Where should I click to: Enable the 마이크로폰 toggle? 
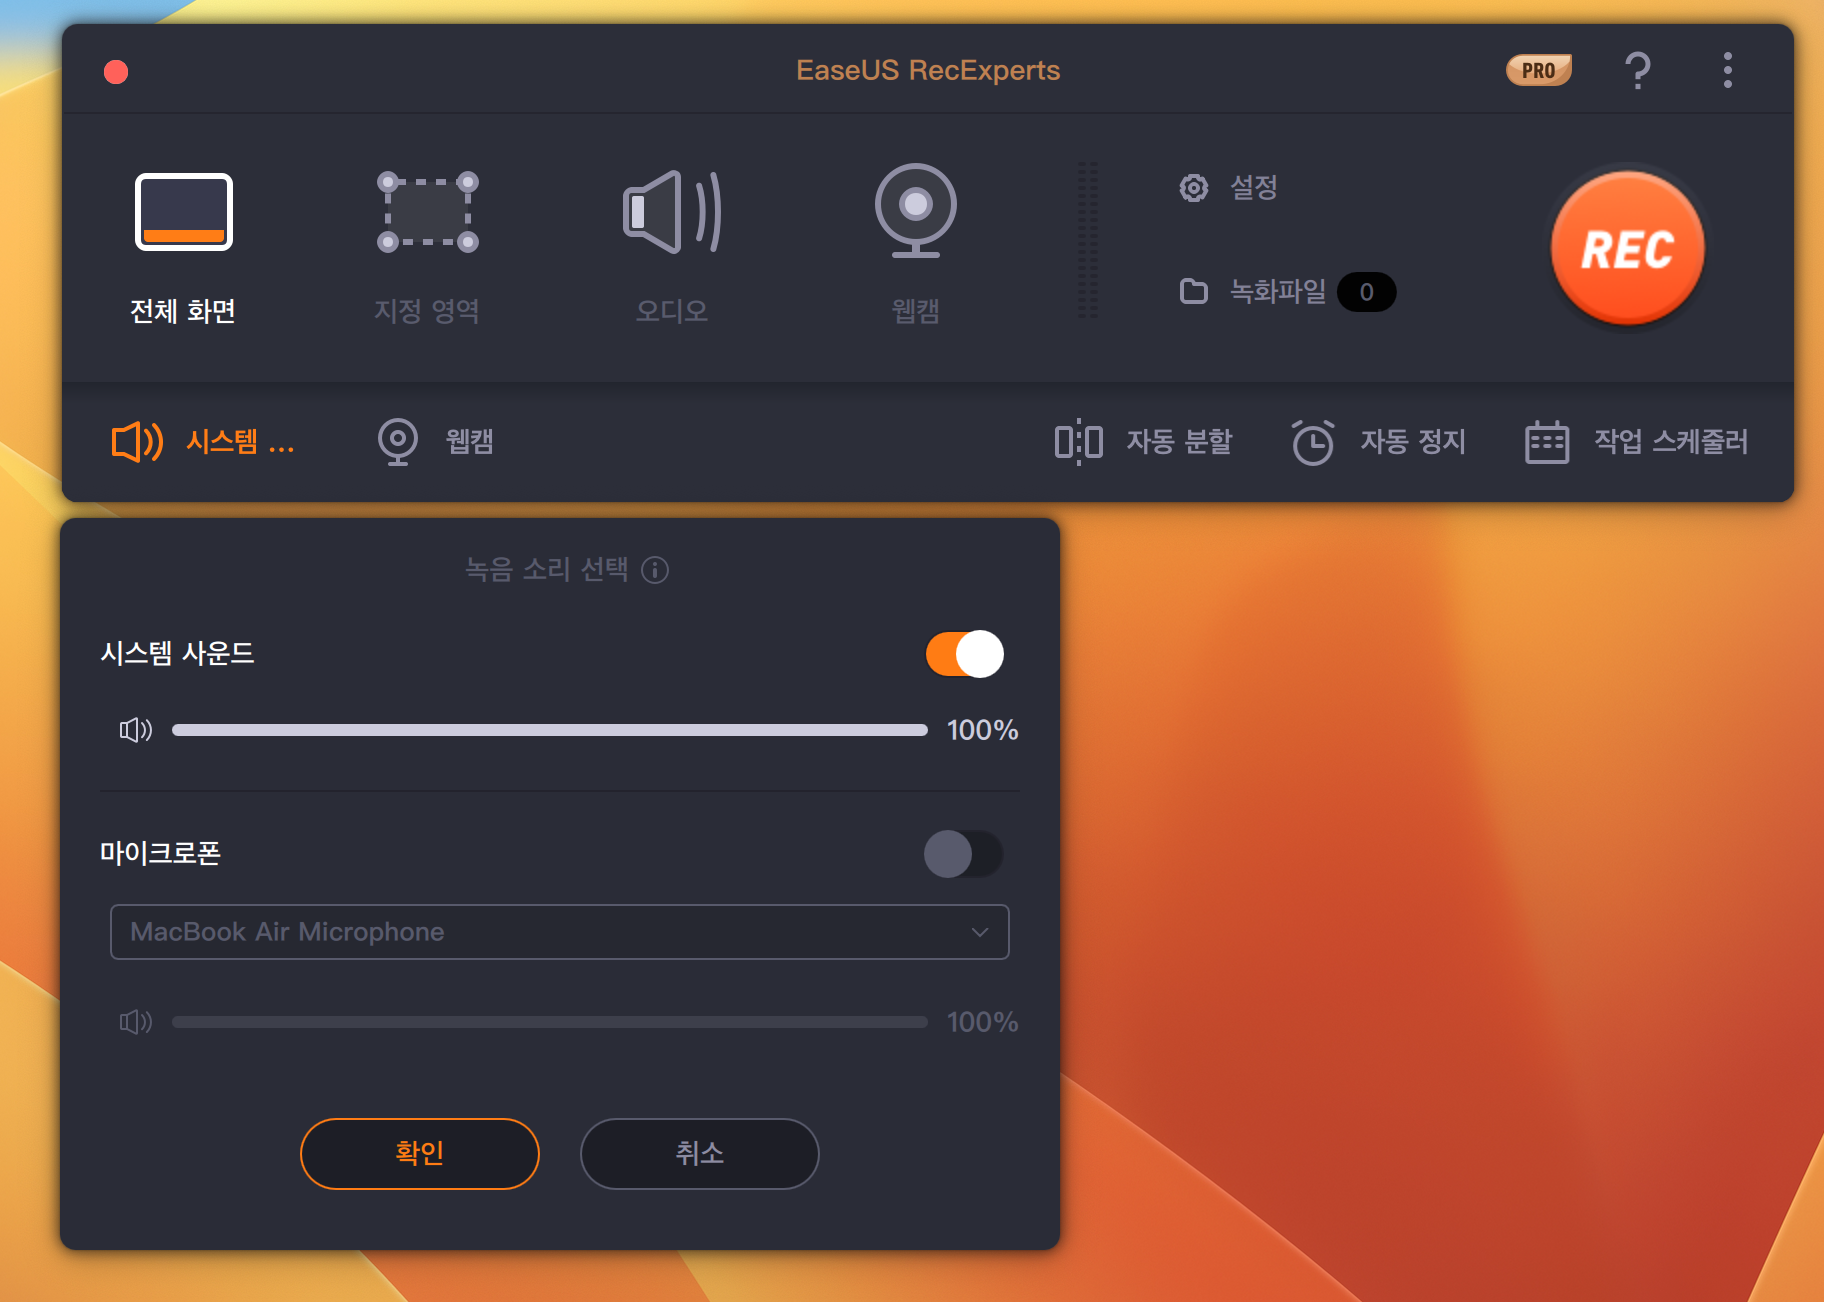point(964,854)
